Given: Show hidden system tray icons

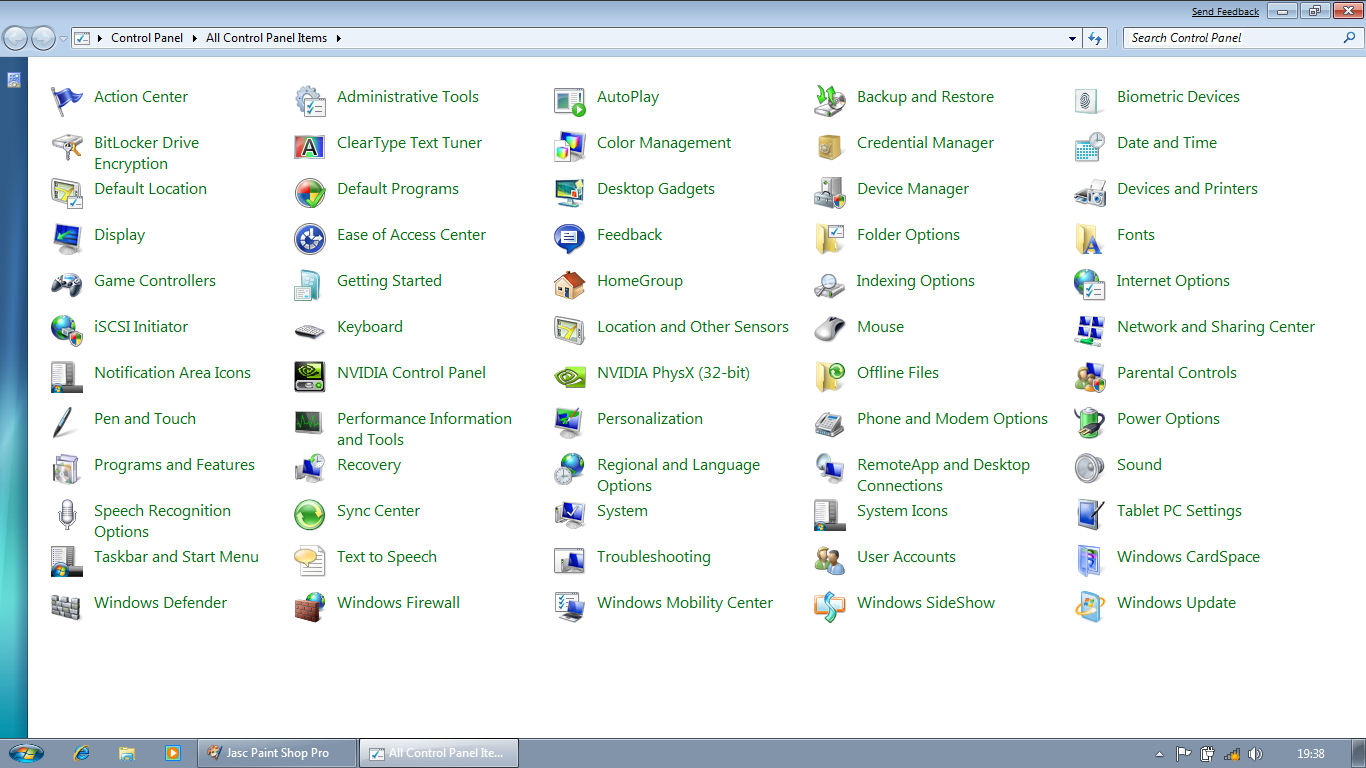Looking at the screenshot, I should (x=1159, y=754).
